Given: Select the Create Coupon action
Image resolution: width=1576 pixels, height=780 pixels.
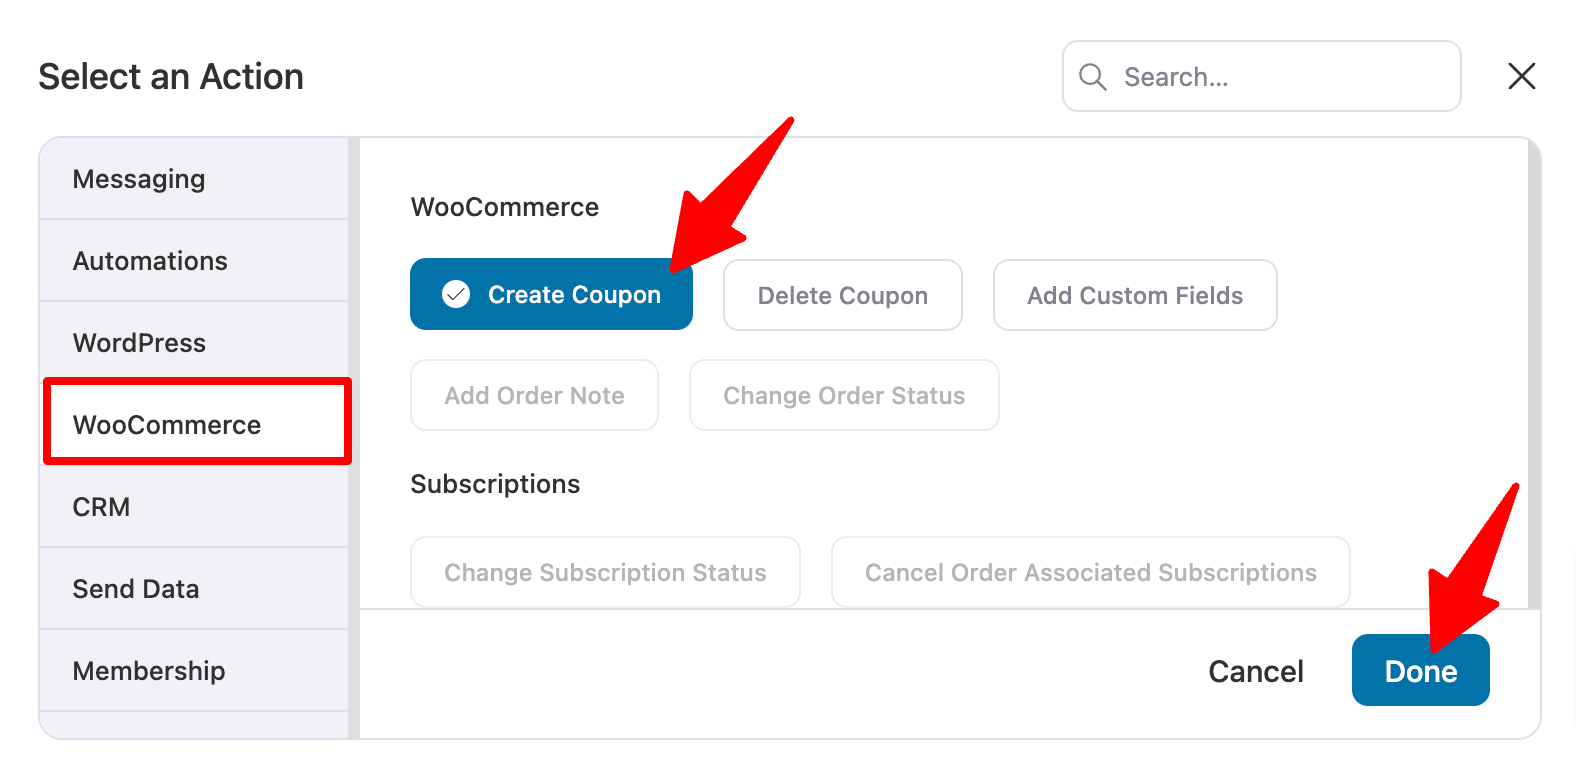Looking at the screenshot, I should (x=551, y=294).
